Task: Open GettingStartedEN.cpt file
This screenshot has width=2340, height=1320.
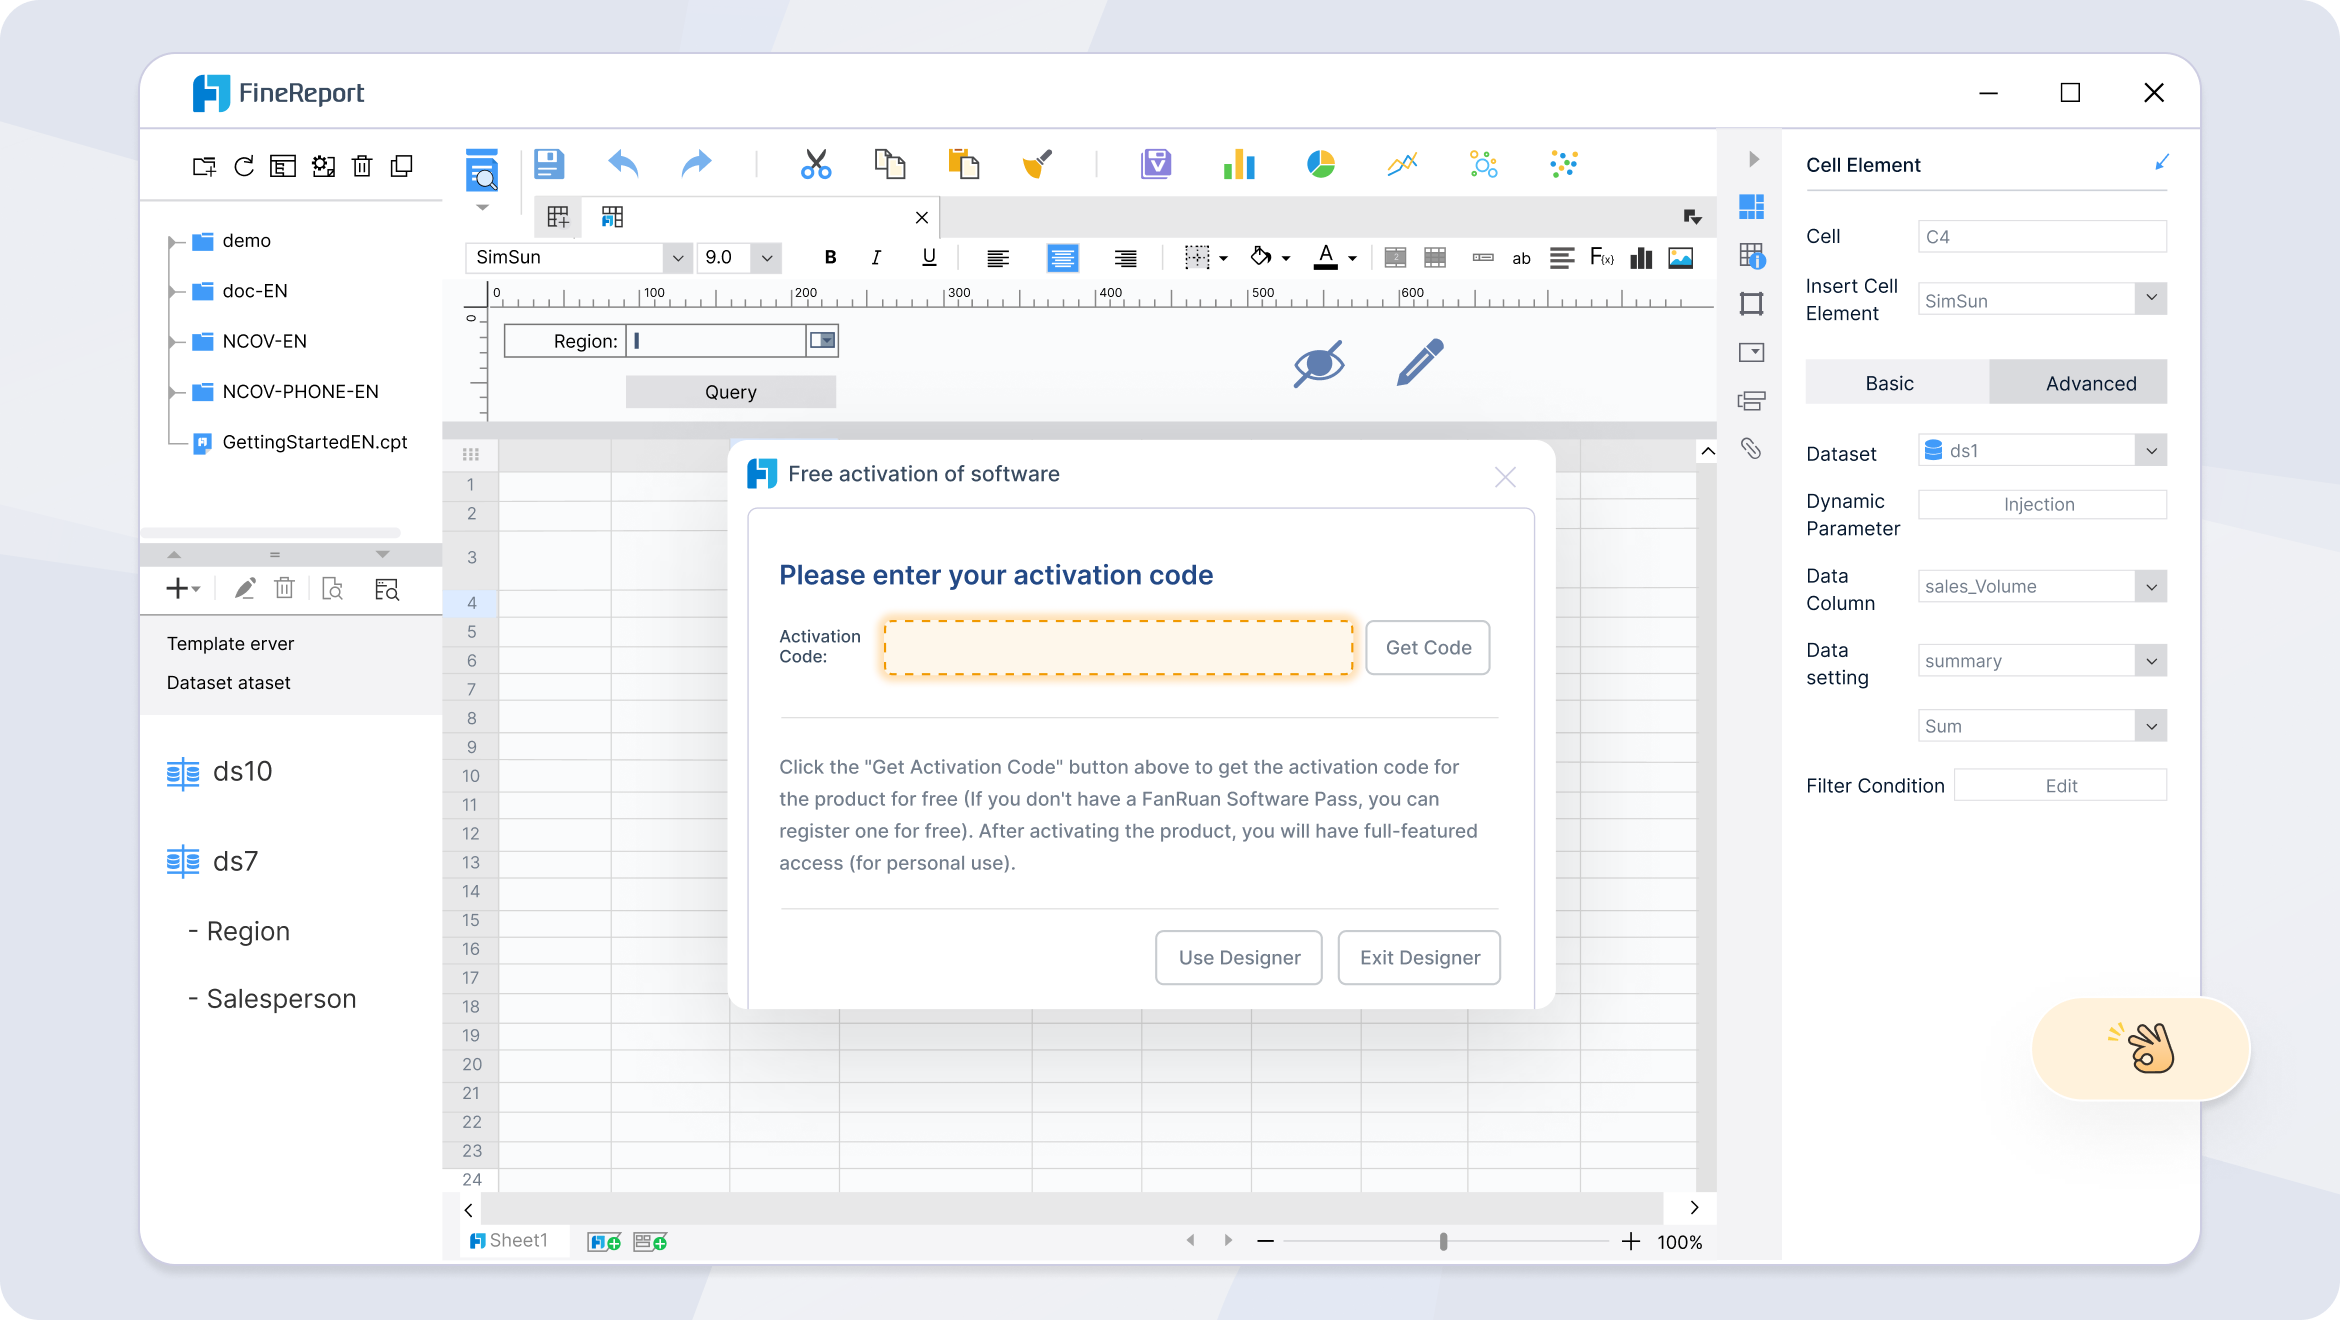Action: coord(302,442)
